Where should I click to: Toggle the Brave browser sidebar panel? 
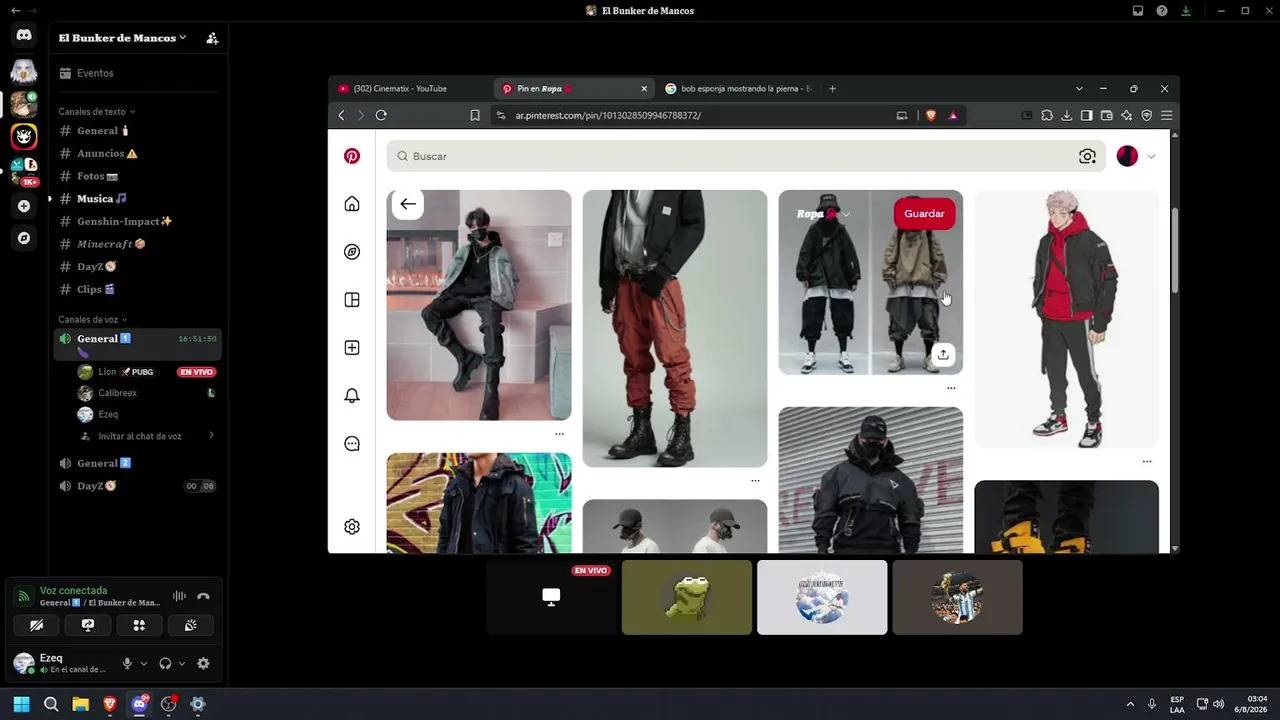click(1087, 115)
